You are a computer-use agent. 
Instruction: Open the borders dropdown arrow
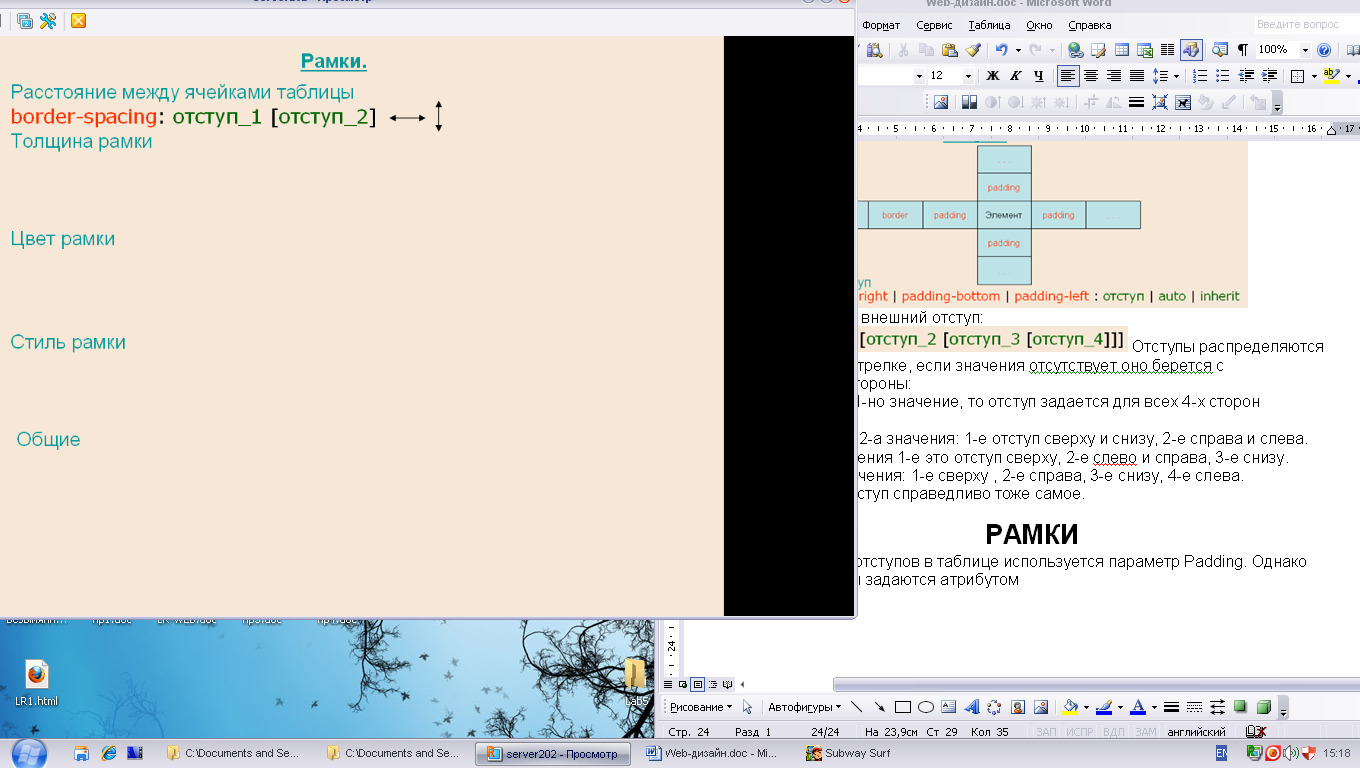1313,76
